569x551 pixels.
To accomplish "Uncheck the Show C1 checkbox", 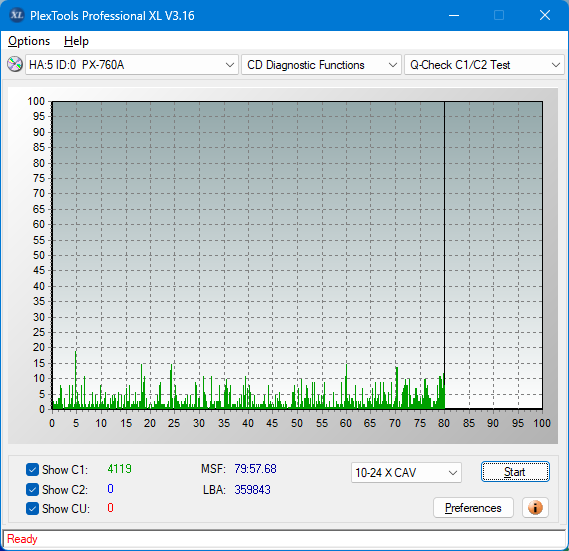I will [x=32, y=469].
